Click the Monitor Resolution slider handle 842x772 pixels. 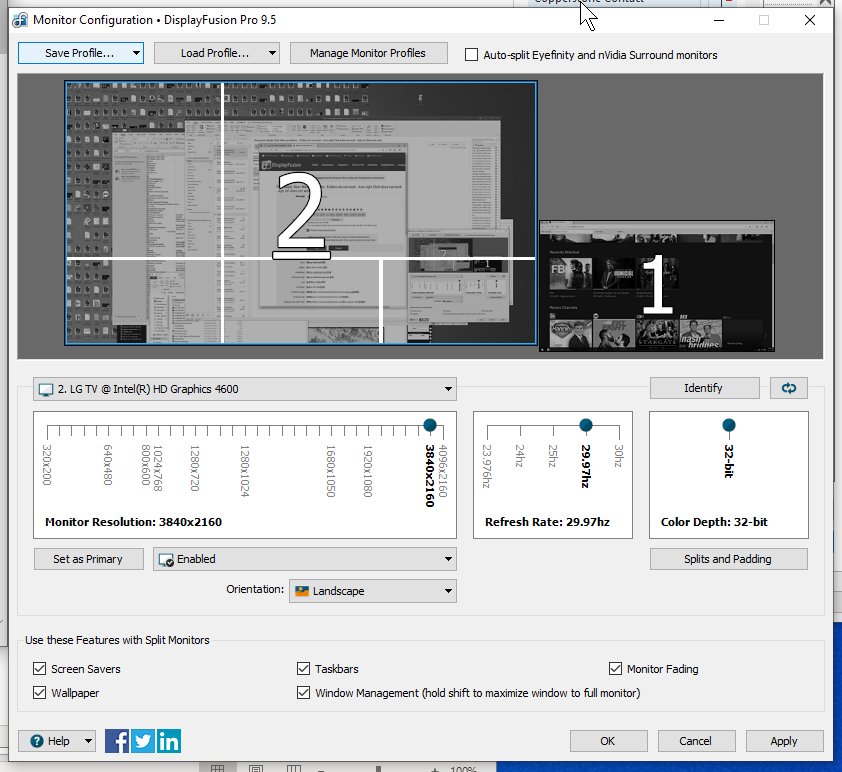(x=430, y=425)
